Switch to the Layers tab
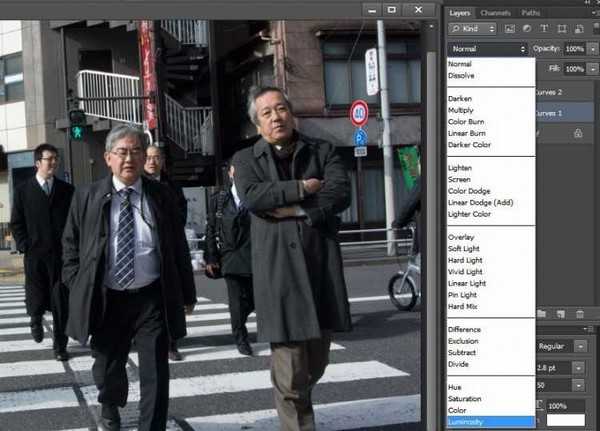 click(460, 13)
